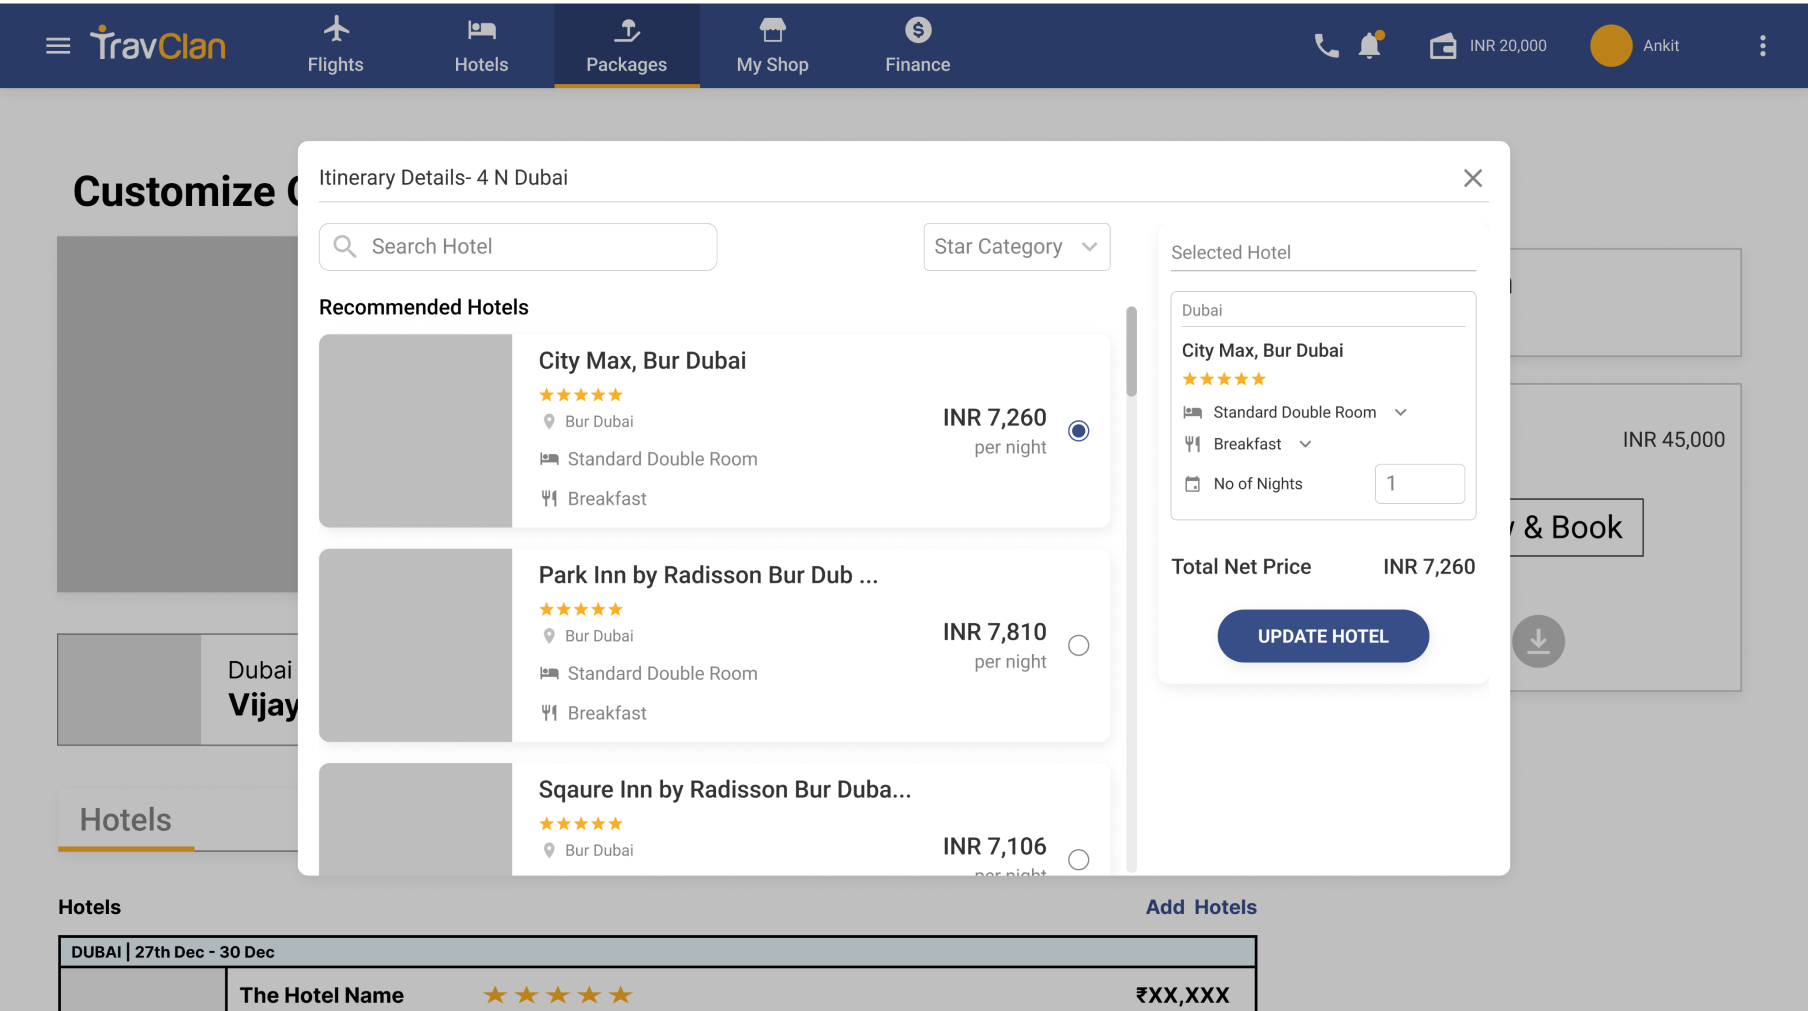Go to the Flights tab

pyautogui.click(x=335, y=46)
